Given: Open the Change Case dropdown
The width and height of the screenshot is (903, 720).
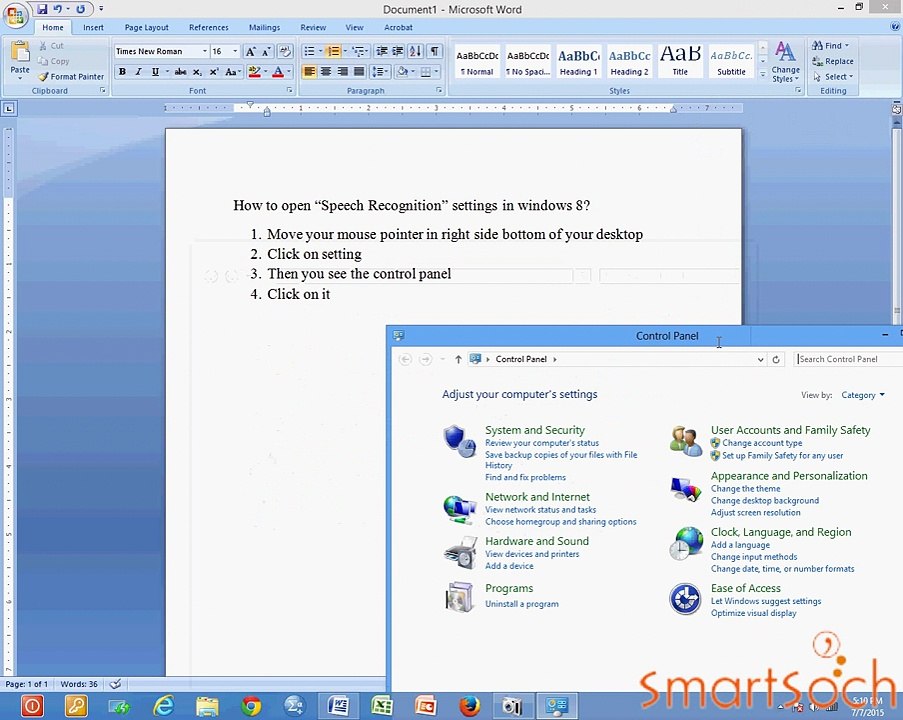Looking at the screenshot, I should (x=233, y=72).
